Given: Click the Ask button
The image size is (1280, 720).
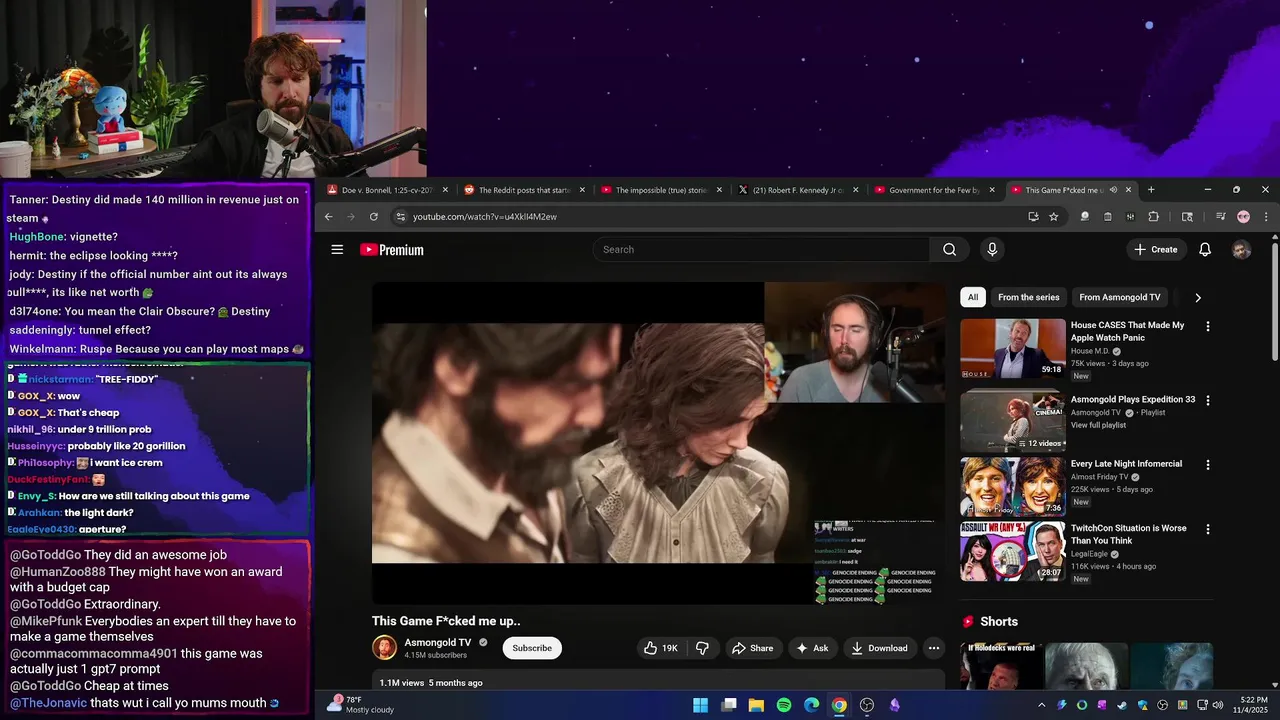Looking at the screenshot, I should pyautogui.click(x=812, y=648).
